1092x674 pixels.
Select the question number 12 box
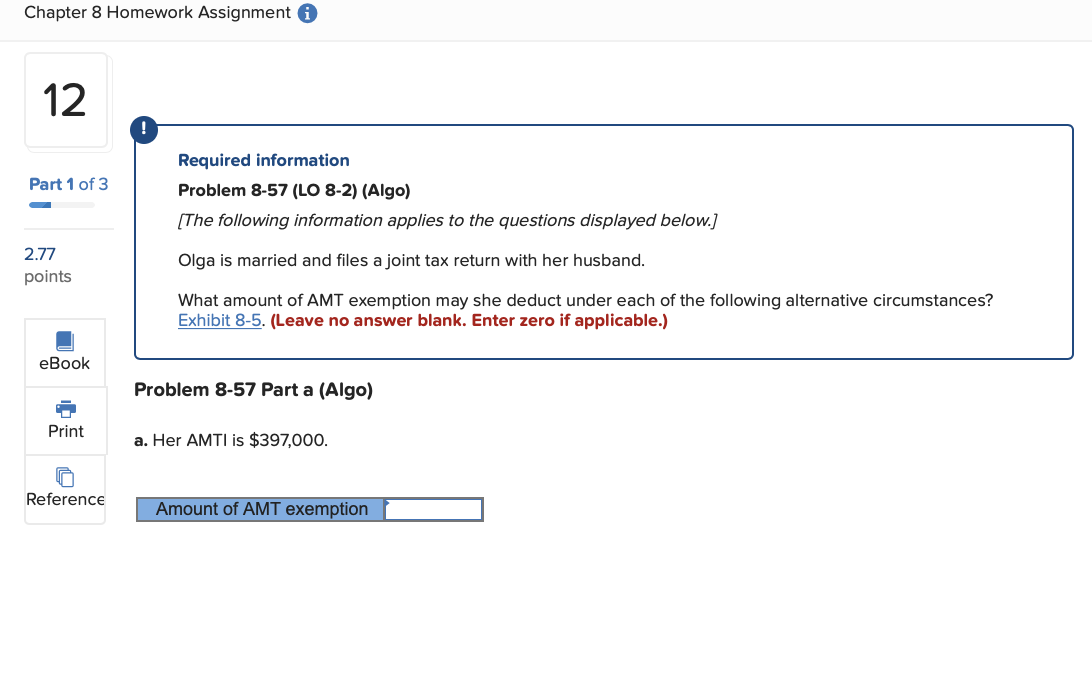66,100
